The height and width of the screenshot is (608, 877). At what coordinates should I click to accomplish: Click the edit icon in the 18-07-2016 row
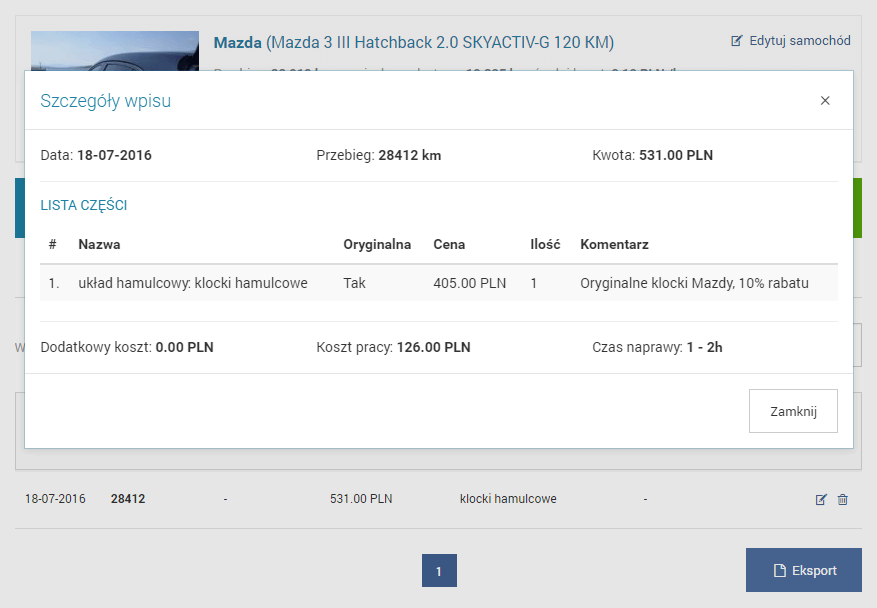coord(821,499)
